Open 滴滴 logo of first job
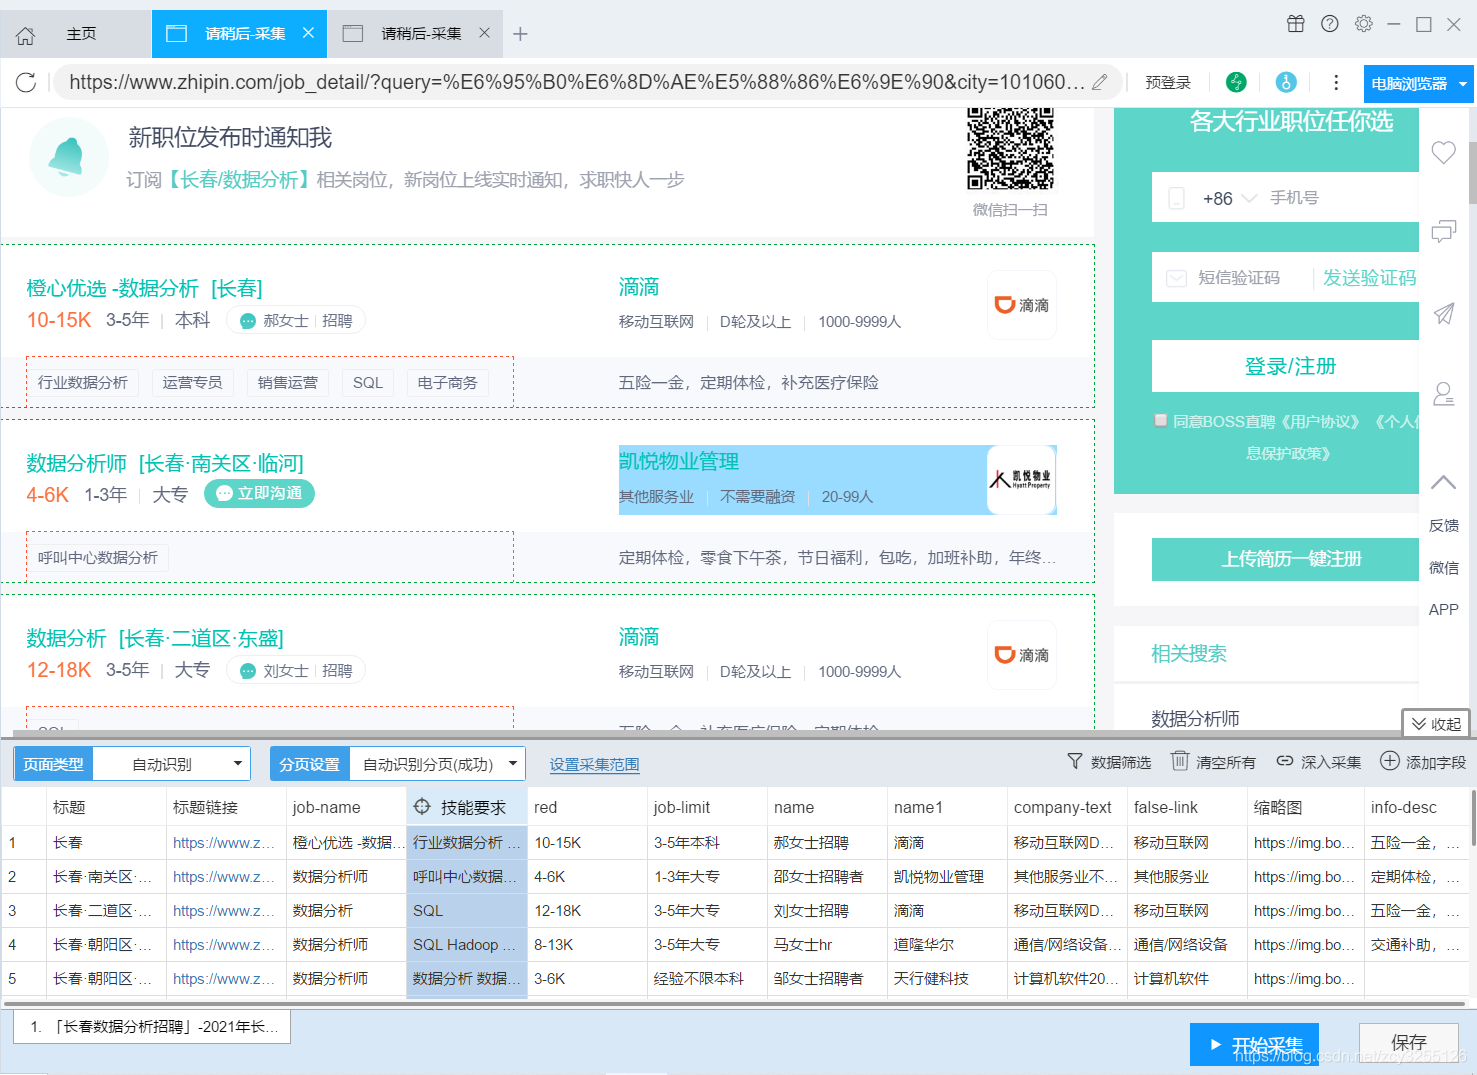Screen dimensions: 1477x1075 1022,305
